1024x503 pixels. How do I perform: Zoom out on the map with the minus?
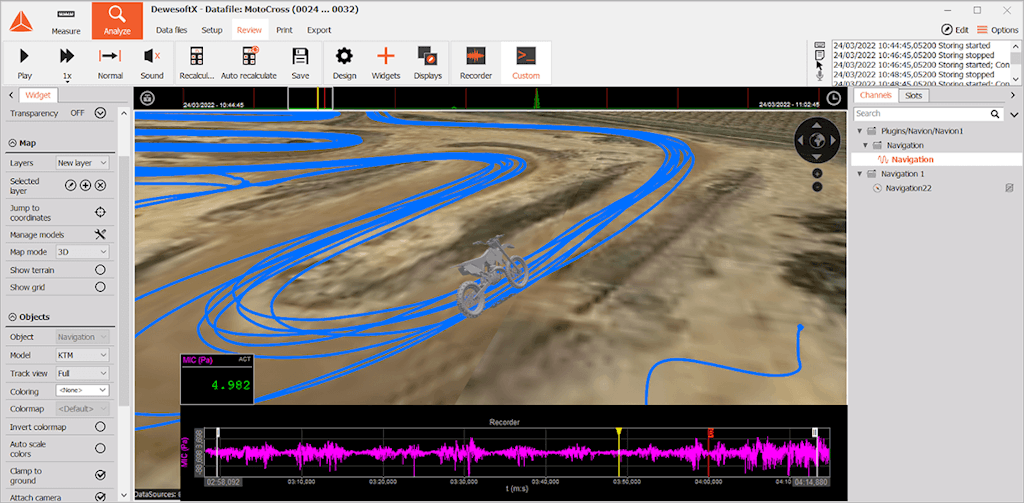pos(817,187)
